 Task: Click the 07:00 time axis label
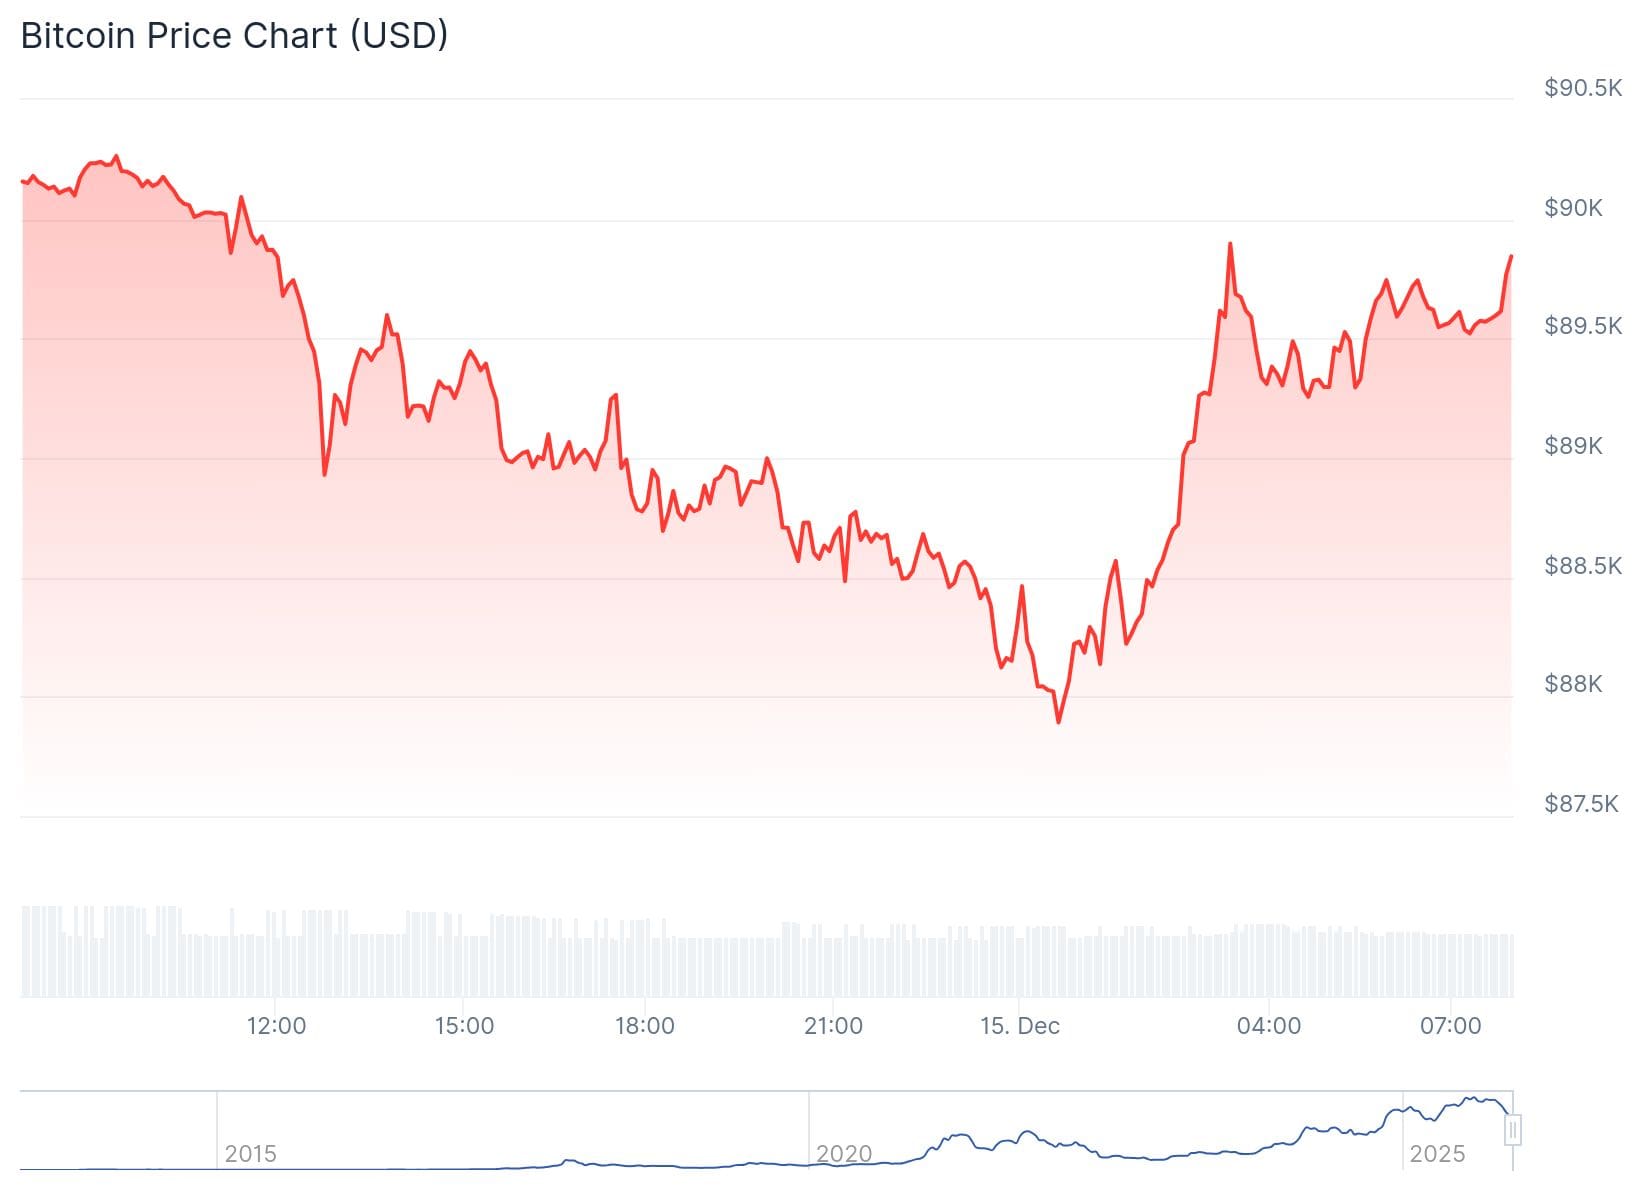tap(1450, 1026)
